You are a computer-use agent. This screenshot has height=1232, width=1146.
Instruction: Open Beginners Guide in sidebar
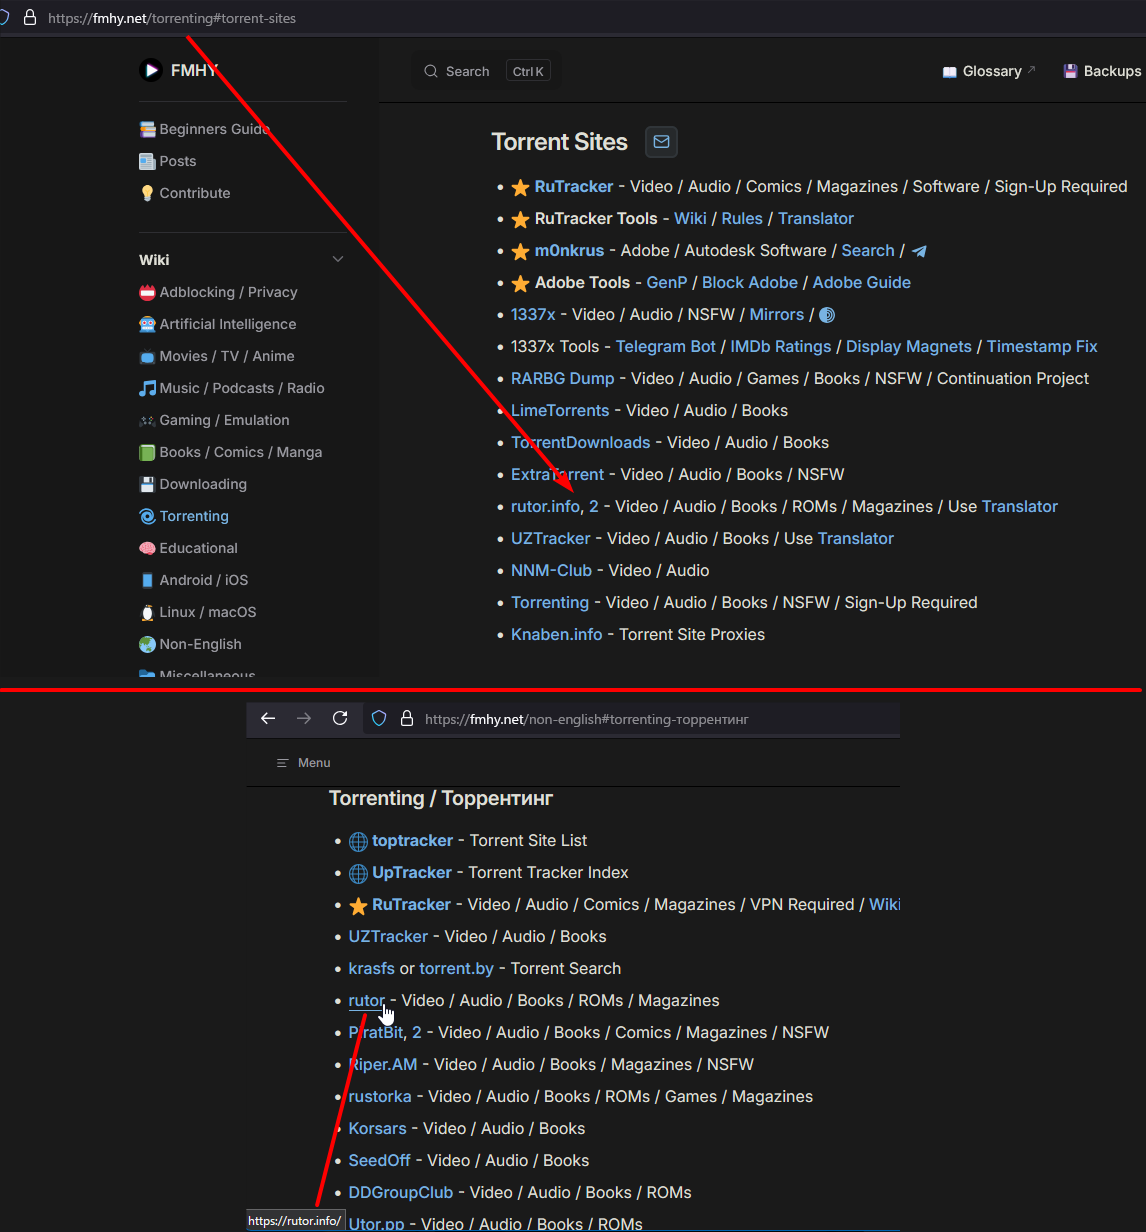click(x=204, y=129)
